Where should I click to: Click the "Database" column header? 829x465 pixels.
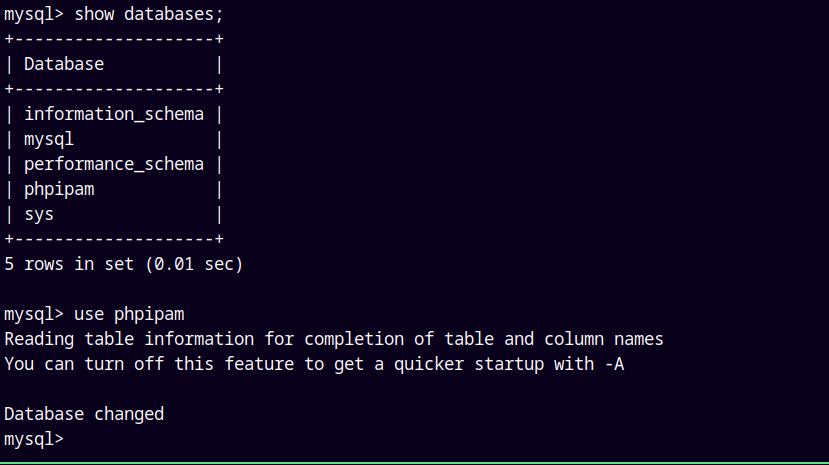coord(64,64)
